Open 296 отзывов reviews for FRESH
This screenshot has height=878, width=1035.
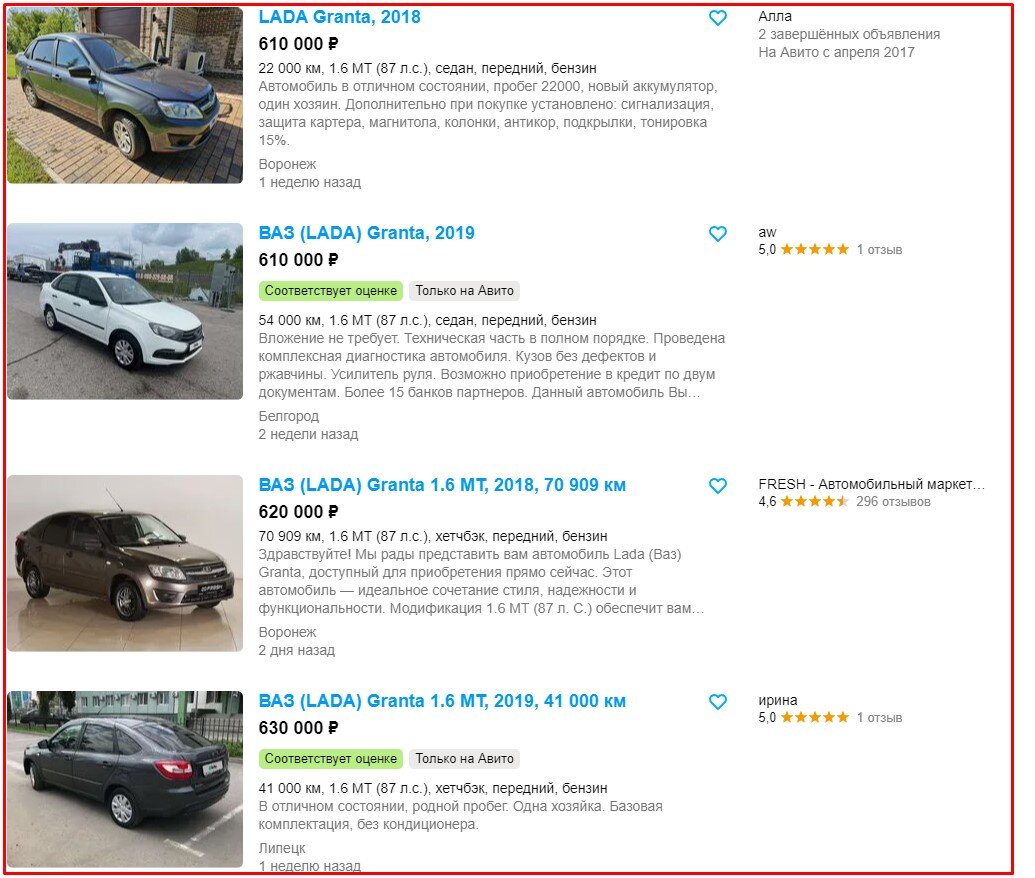[x=893, y=502]
